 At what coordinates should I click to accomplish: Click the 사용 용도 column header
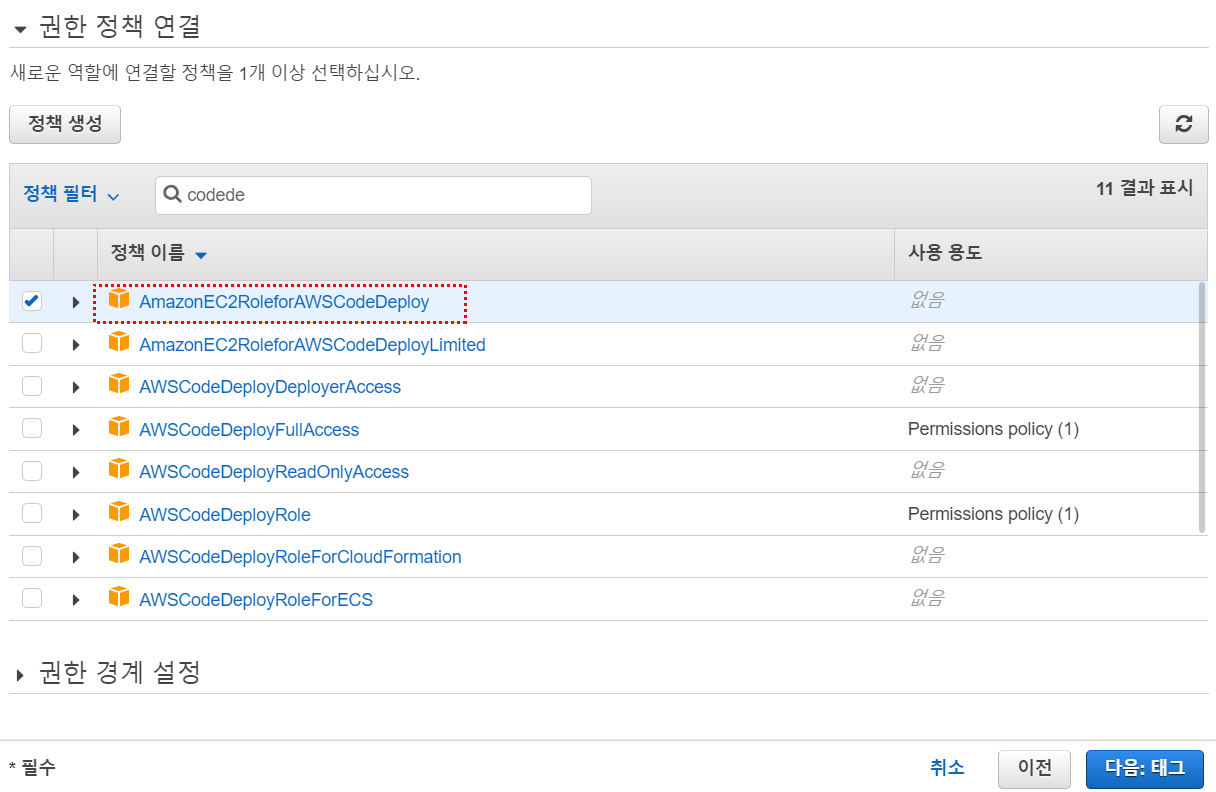coord(945,254)
